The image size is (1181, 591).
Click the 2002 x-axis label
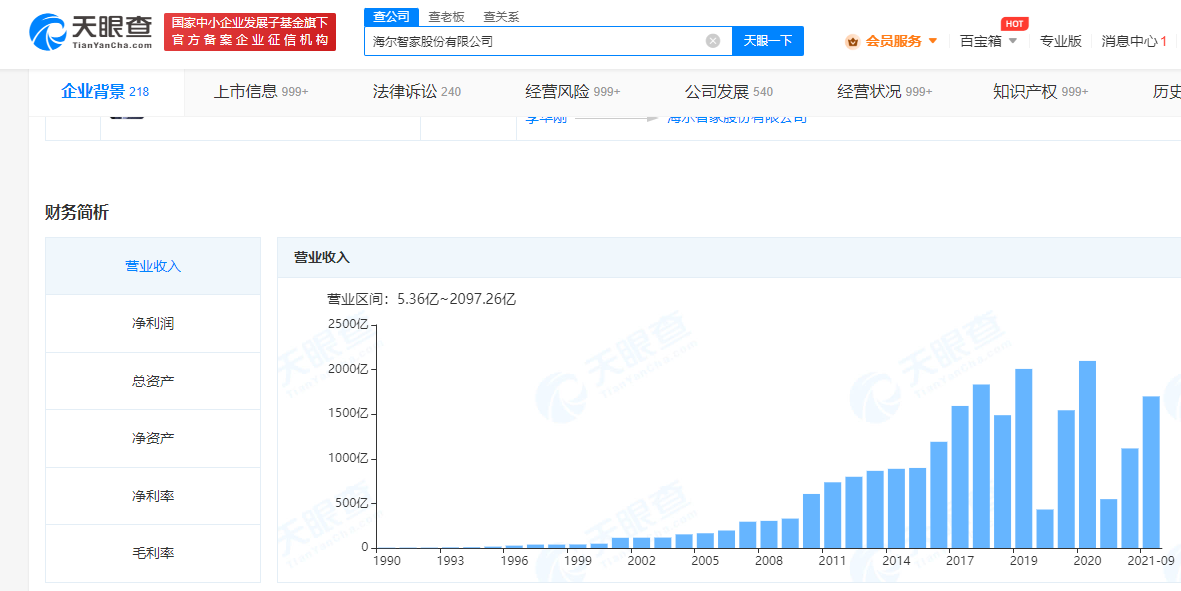click(x=640, y=561)
